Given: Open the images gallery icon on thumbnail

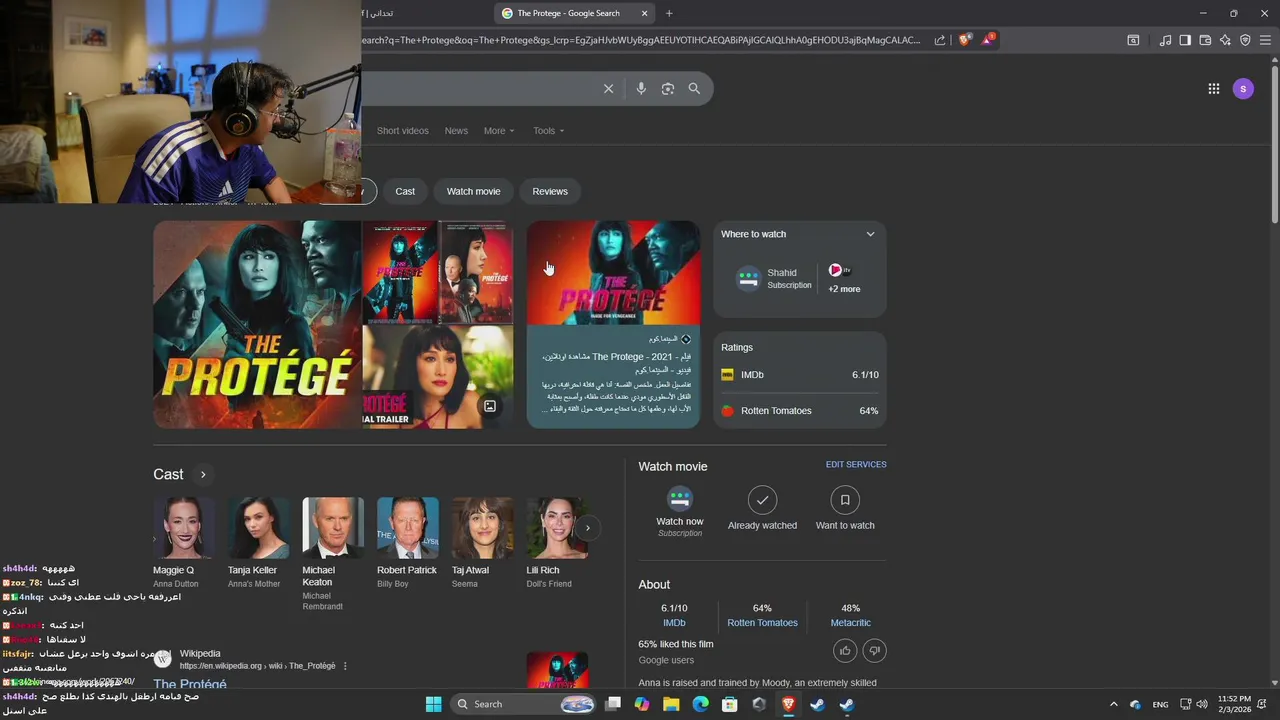Looking at the screenshot, I should pyautogui.click(x=490, y=406).
